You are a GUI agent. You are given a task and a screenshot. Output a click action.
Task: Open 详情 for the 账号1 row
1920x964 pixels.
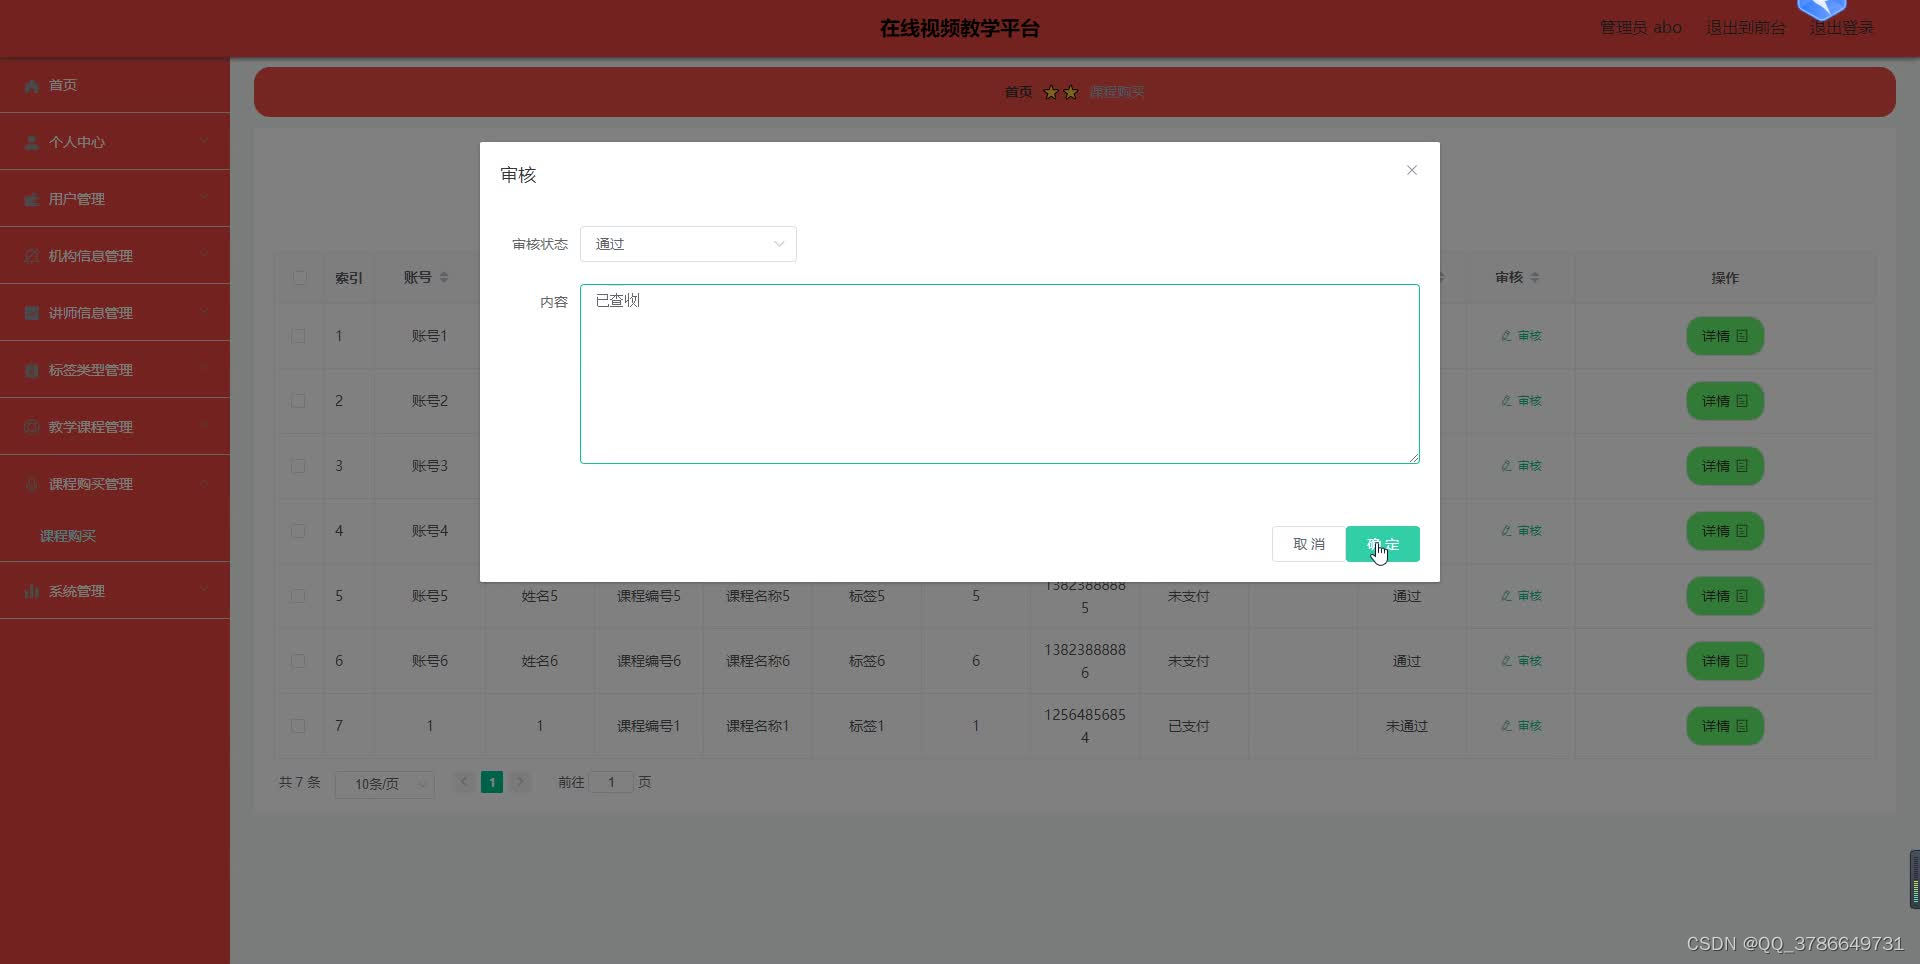1725,336
